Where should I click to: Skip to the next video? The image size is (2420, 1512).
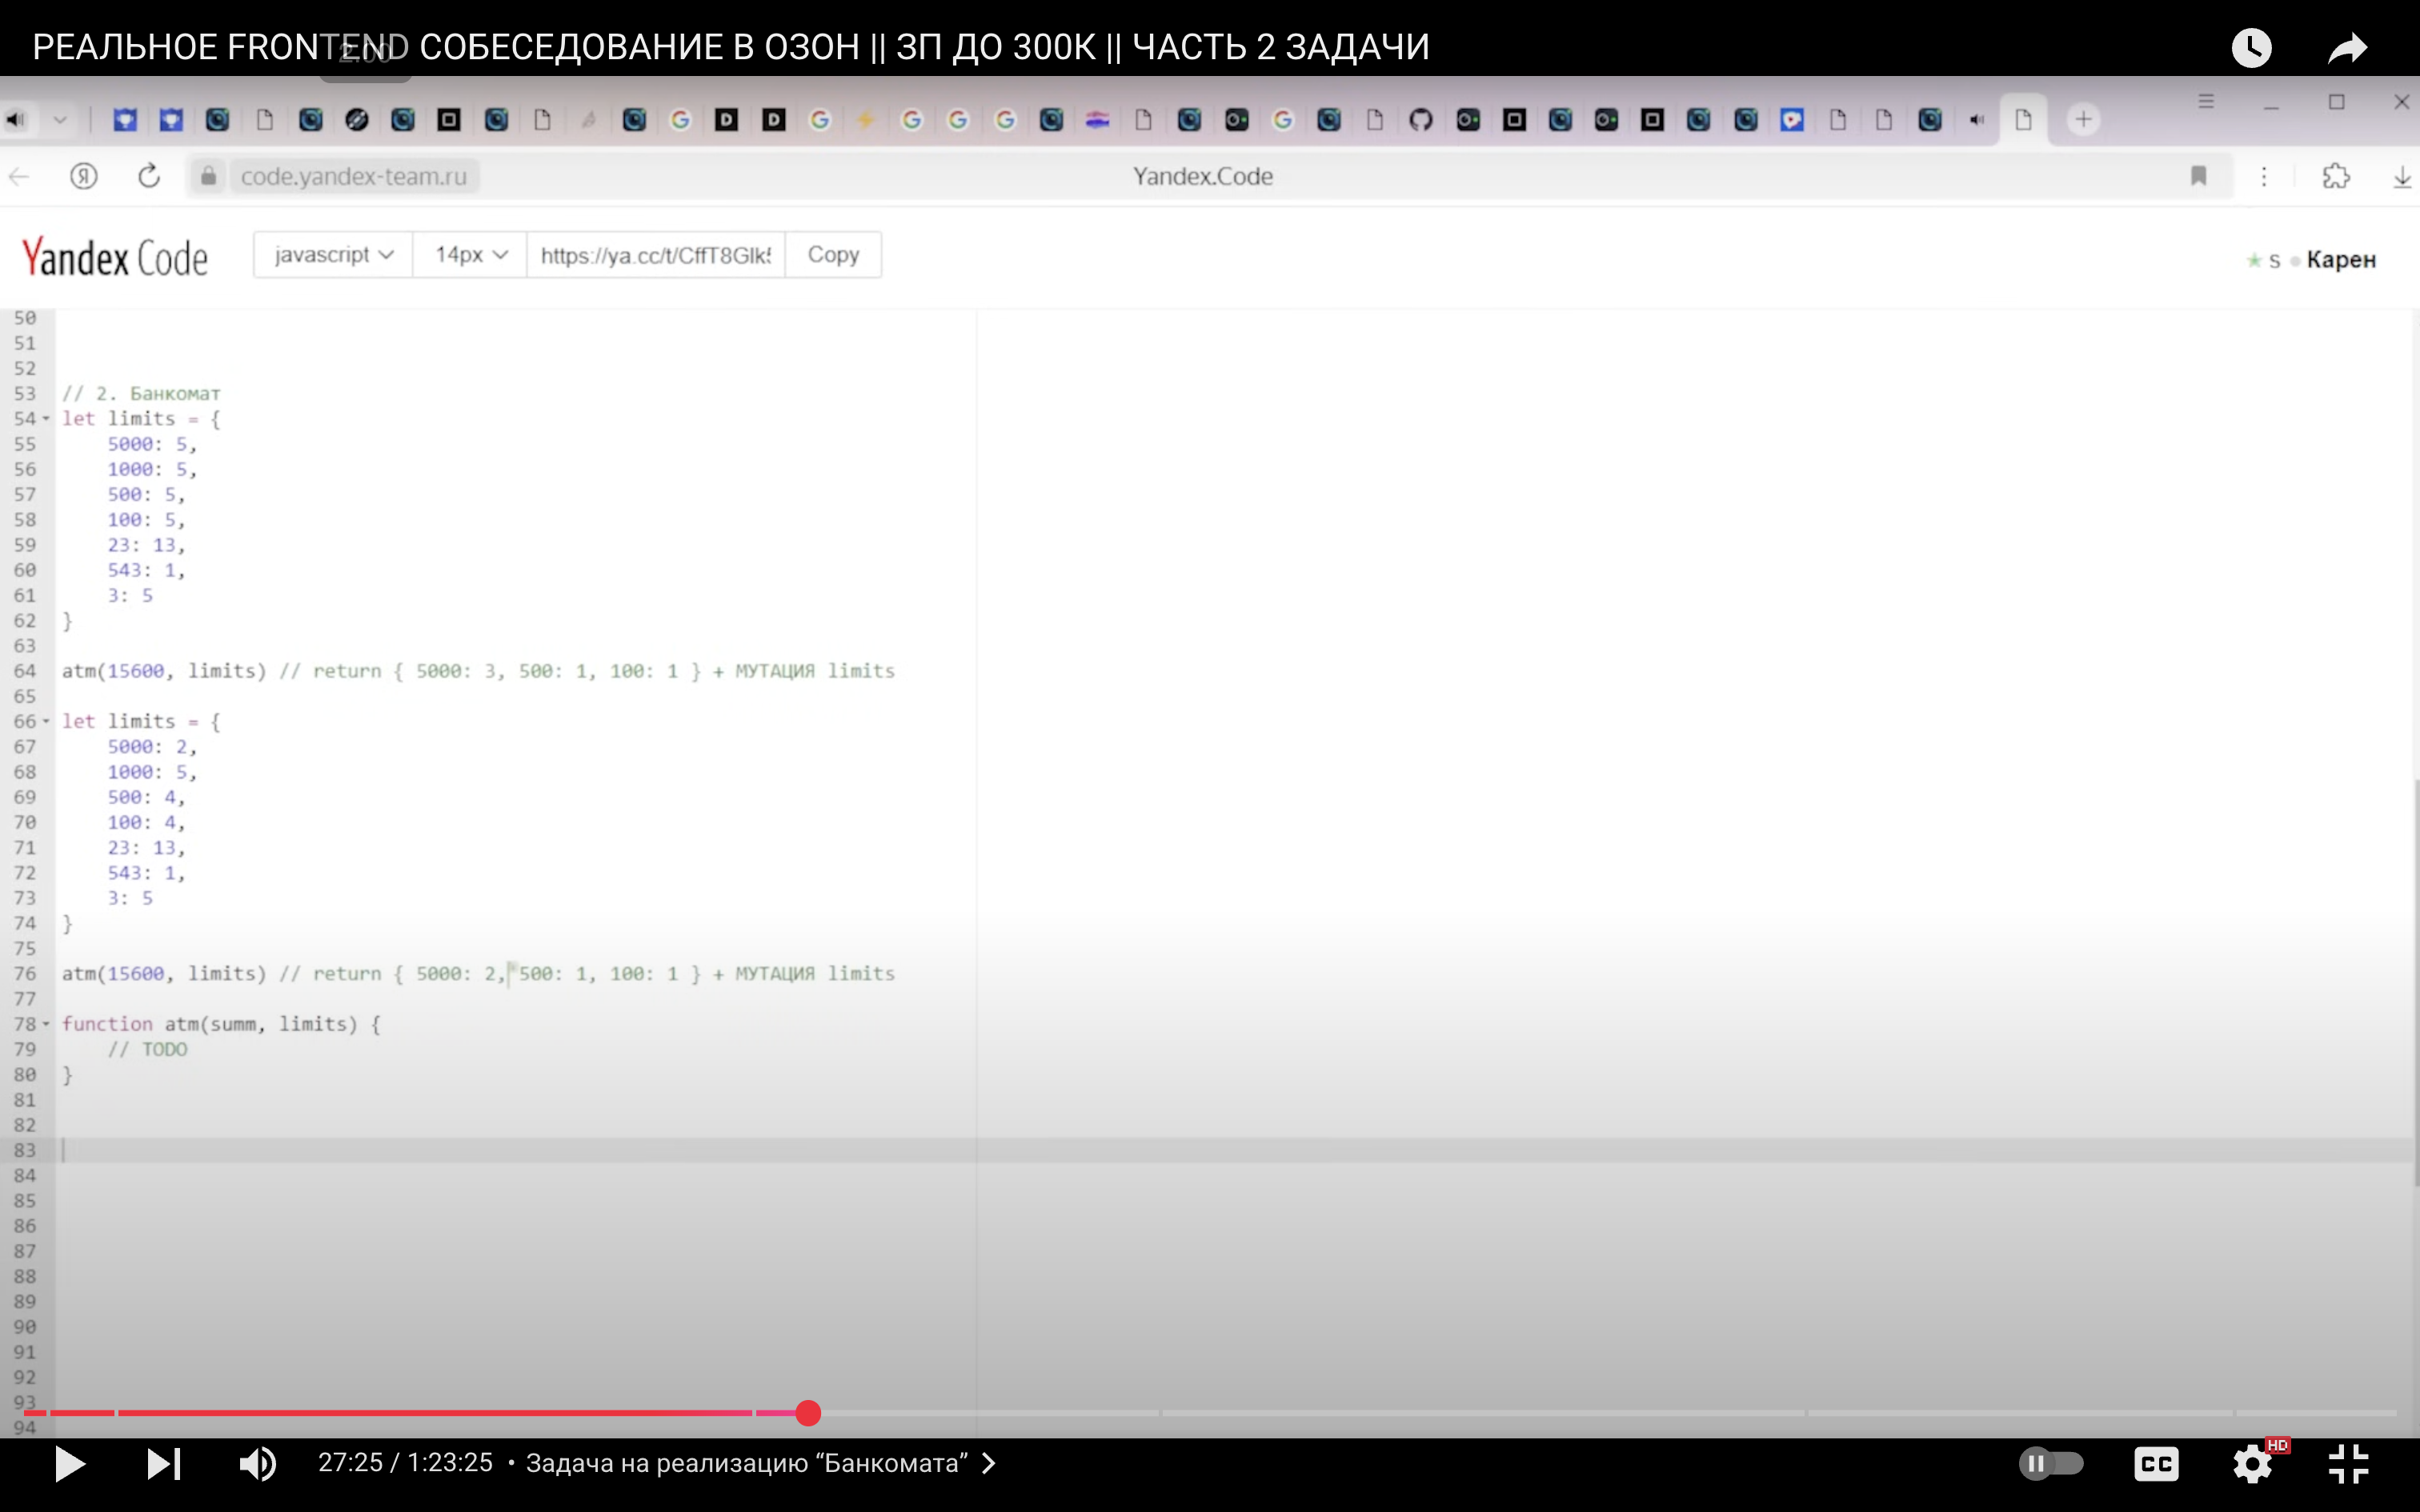(x=163, y=1464)
